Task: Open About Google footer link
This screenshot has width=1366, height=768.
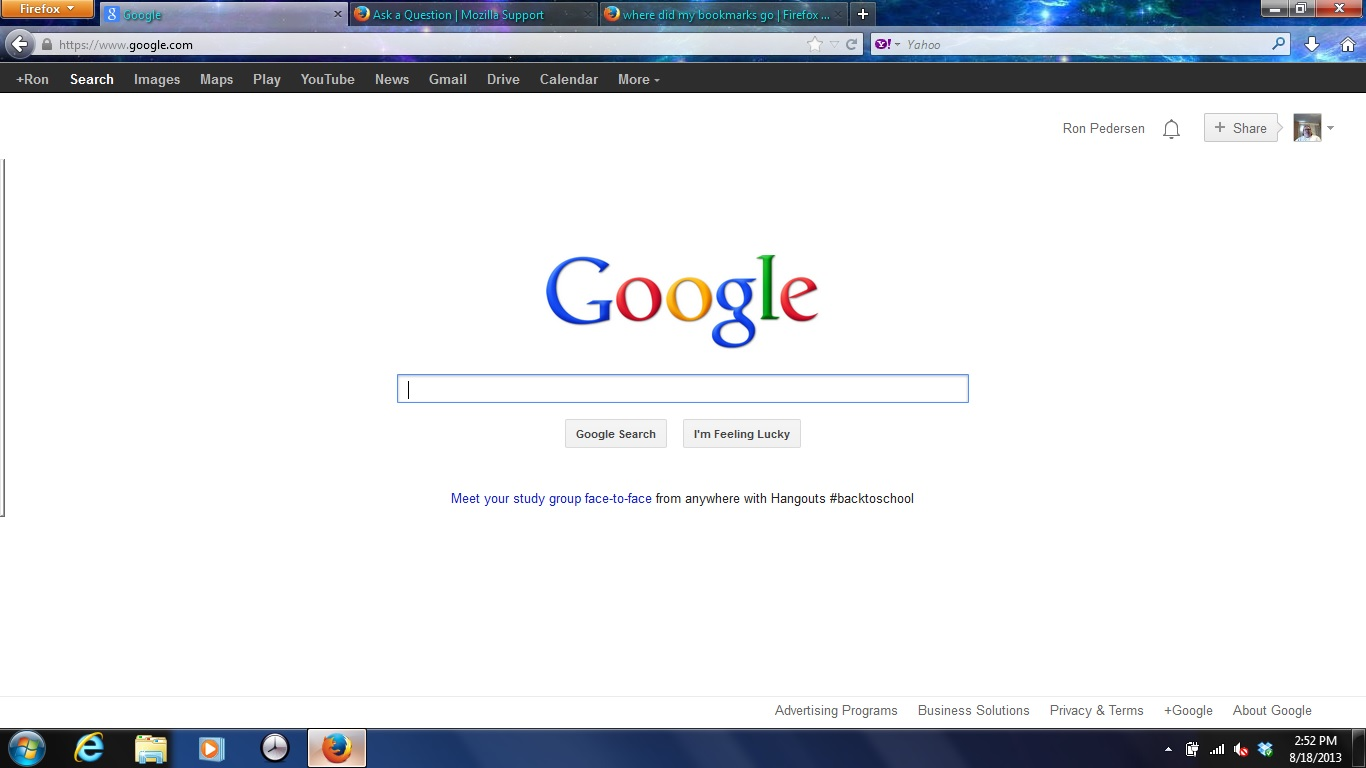Action: (1272, 710)
